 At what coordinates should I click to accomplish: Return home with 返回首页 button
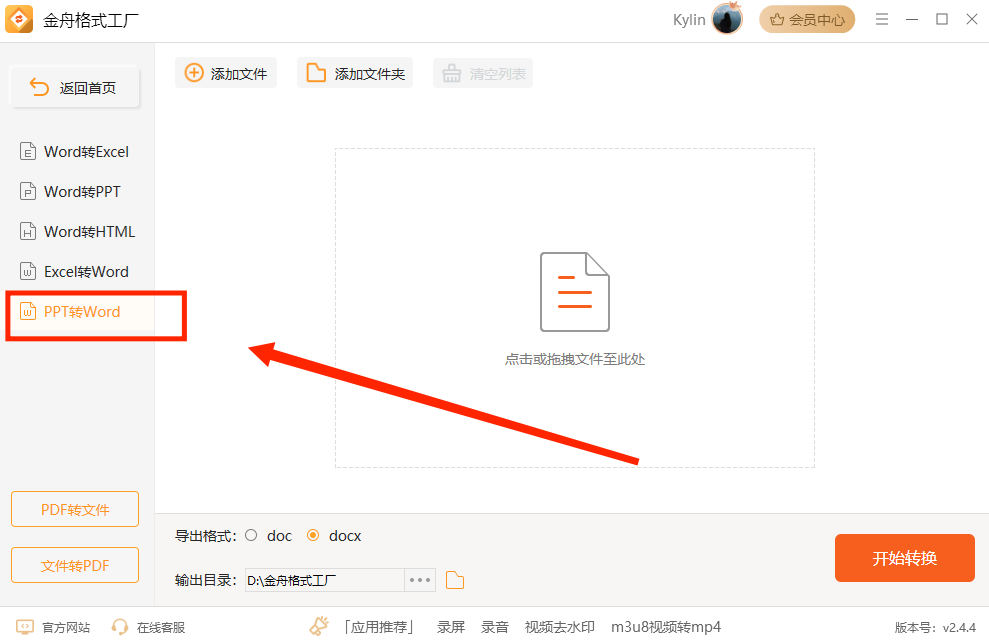pyautogui.click(x=75, y=87)
